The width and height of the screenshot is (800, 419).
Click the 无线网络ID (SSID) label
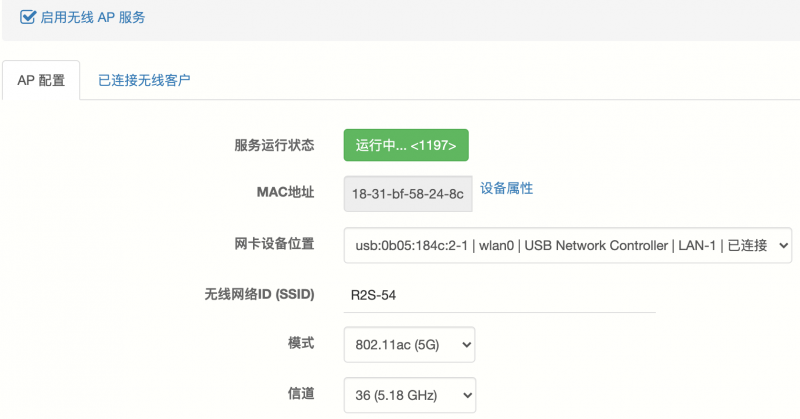[259, 294]
